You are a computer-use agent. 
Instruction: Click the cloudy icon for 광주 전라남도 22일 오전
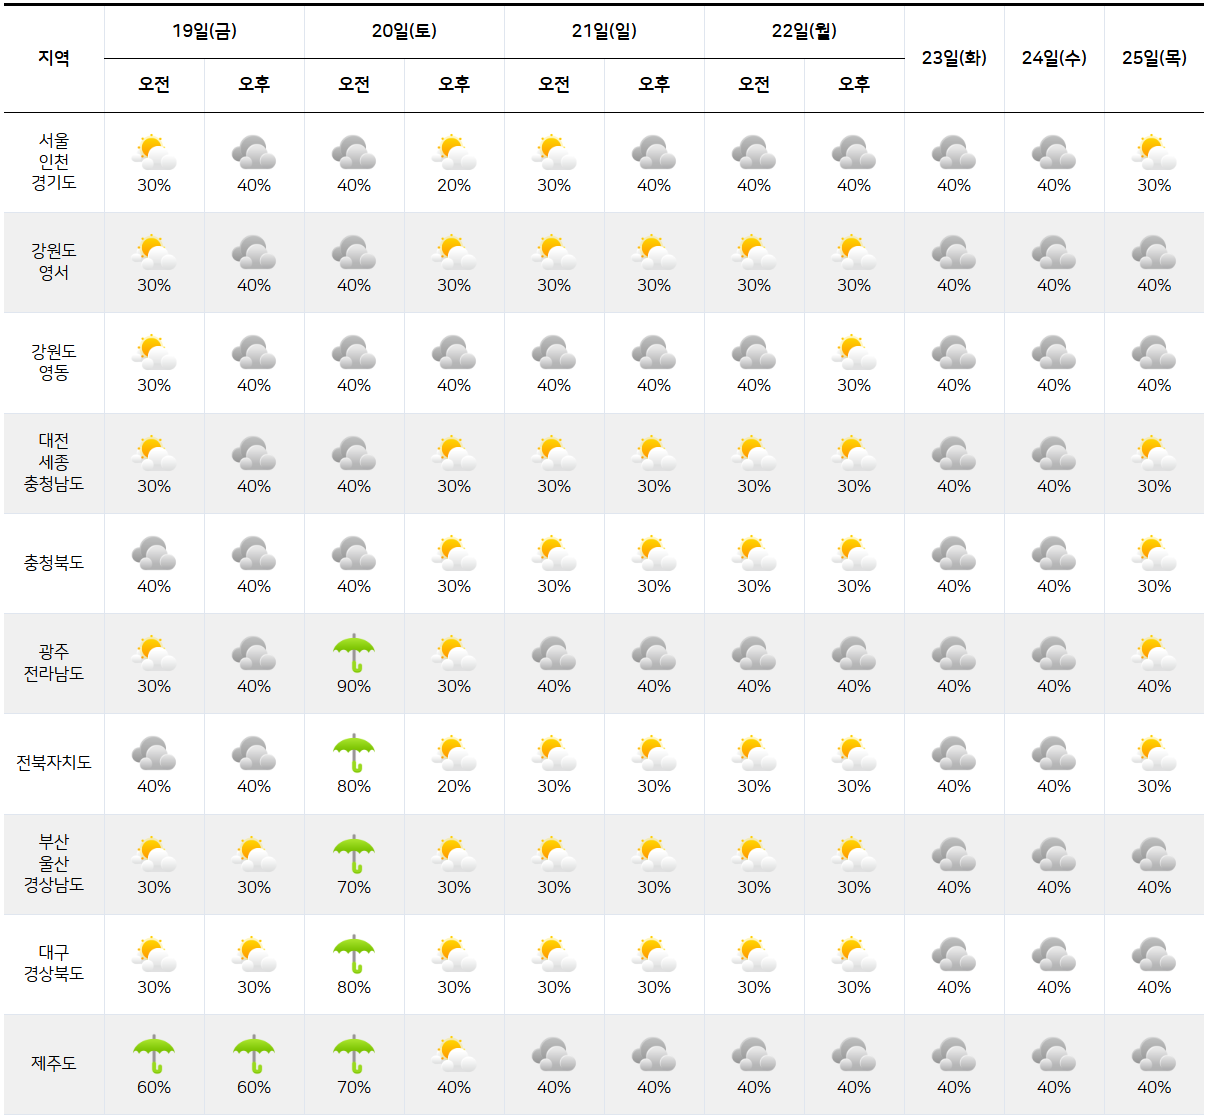pos(754,654)
